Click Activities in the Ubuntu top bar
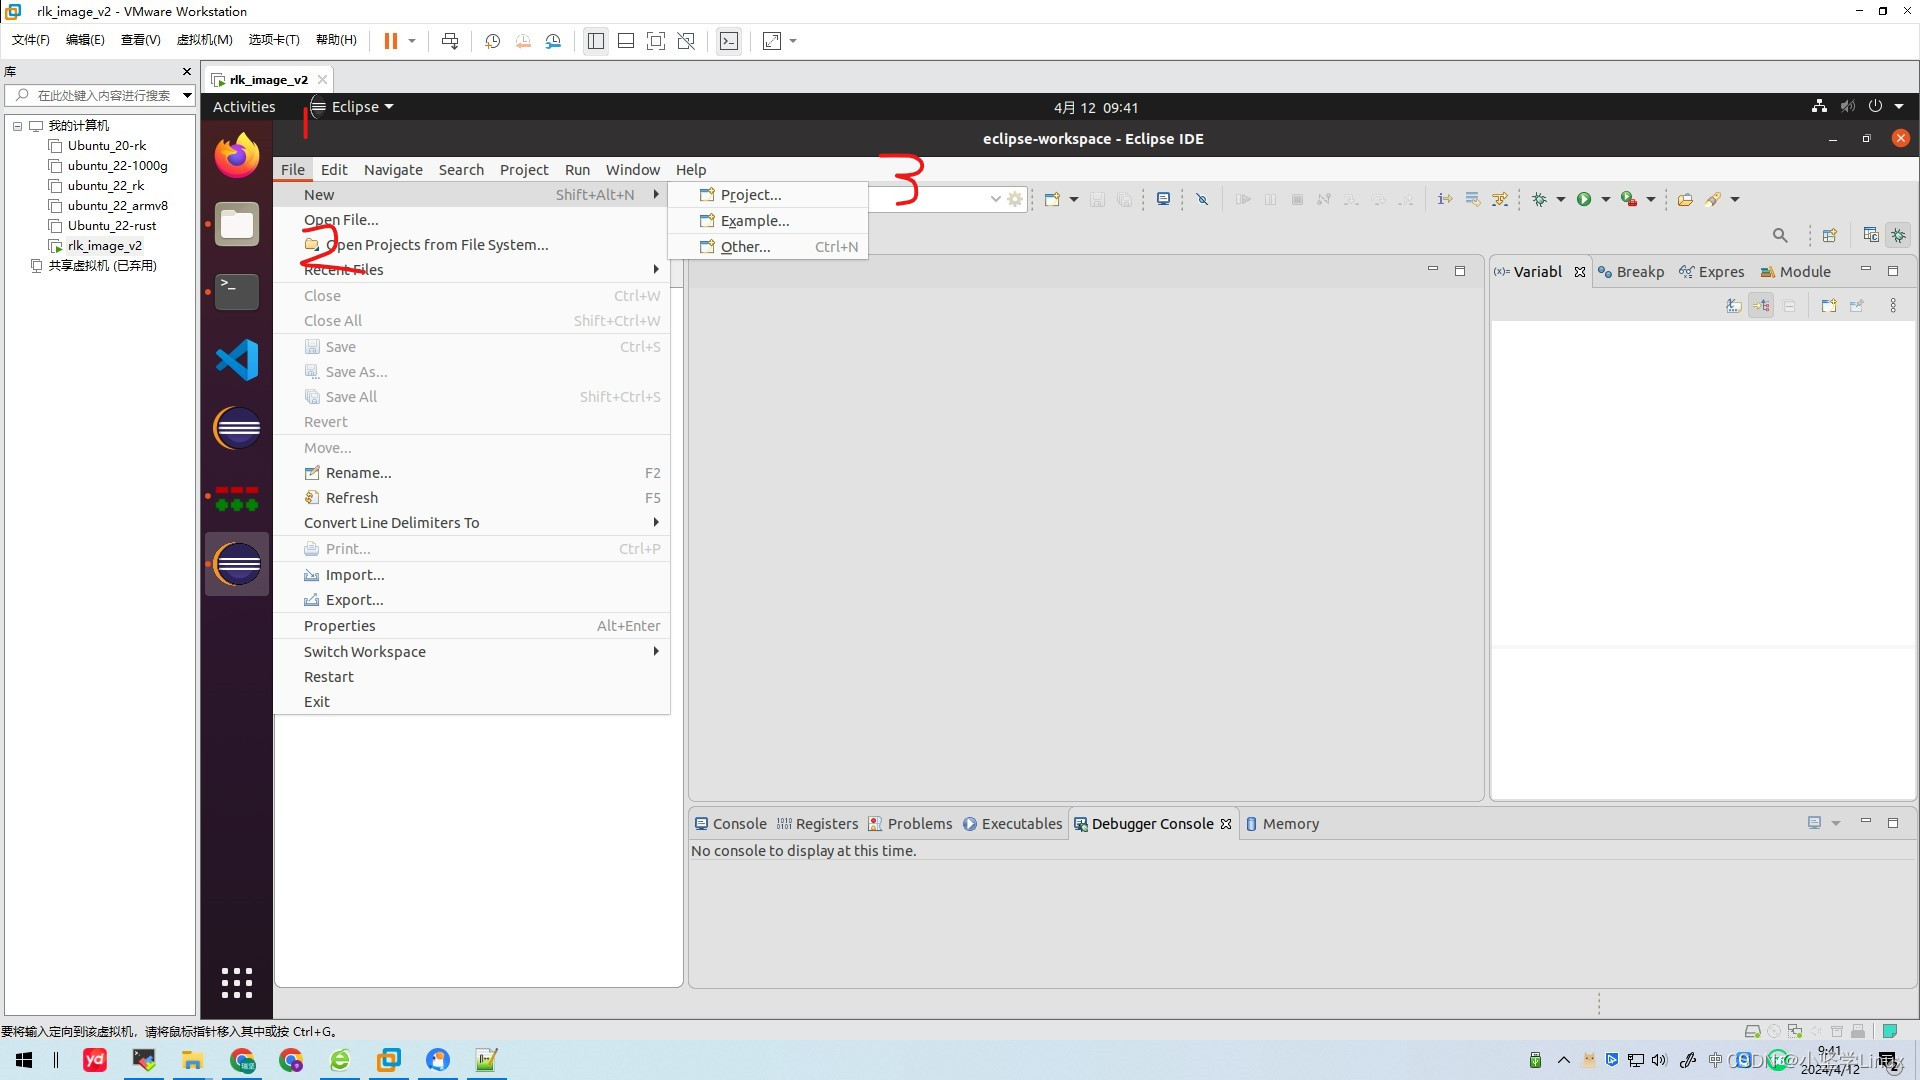This screenshot has width=1920, height=1080. (244, 107)
